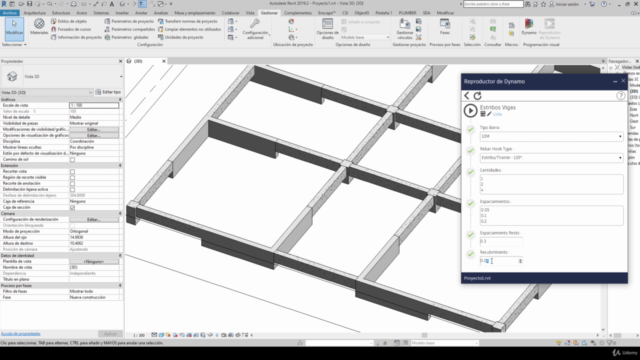This screenshot has width=640, height=360.
Task: Click Limpiar elementos no utilizados
Action: click(x=189, y=29)
